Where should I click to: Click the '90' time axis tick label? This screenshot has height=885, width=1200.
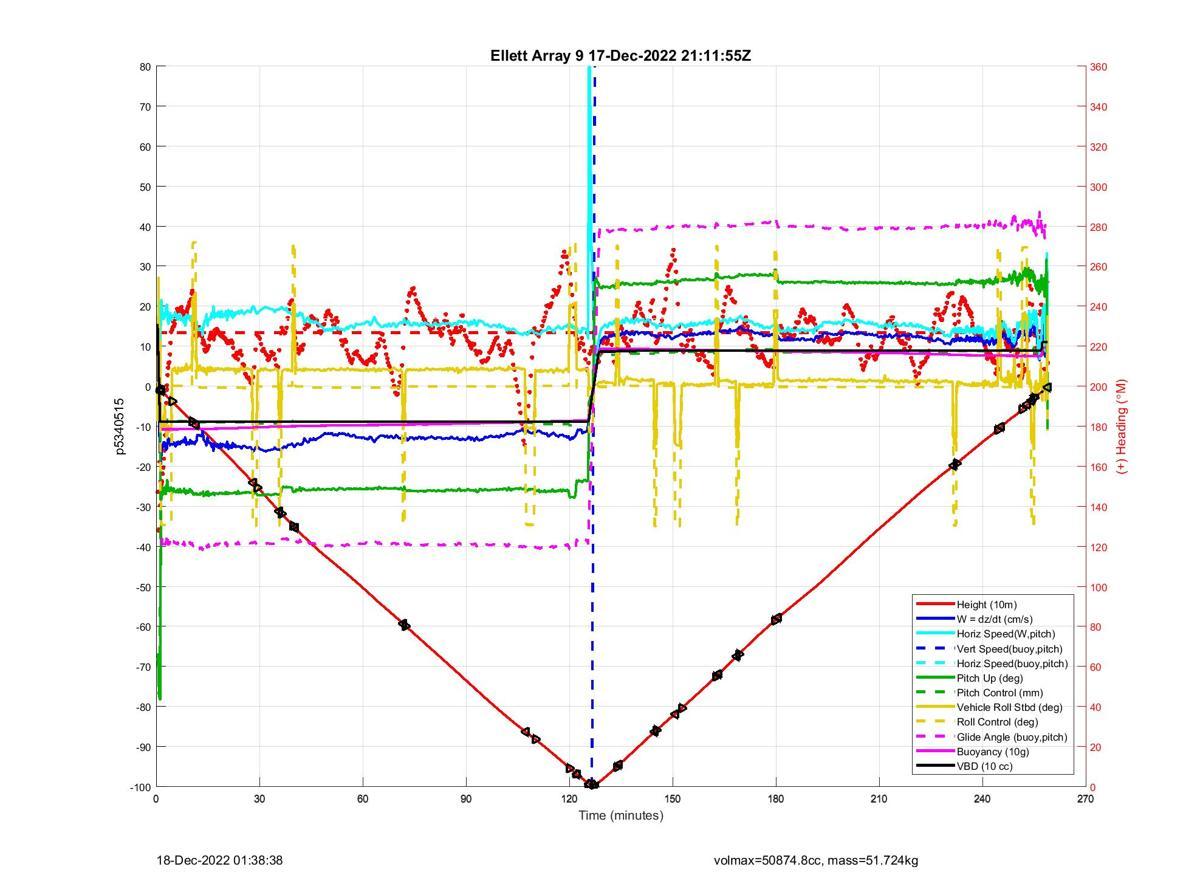click(466, 799)
